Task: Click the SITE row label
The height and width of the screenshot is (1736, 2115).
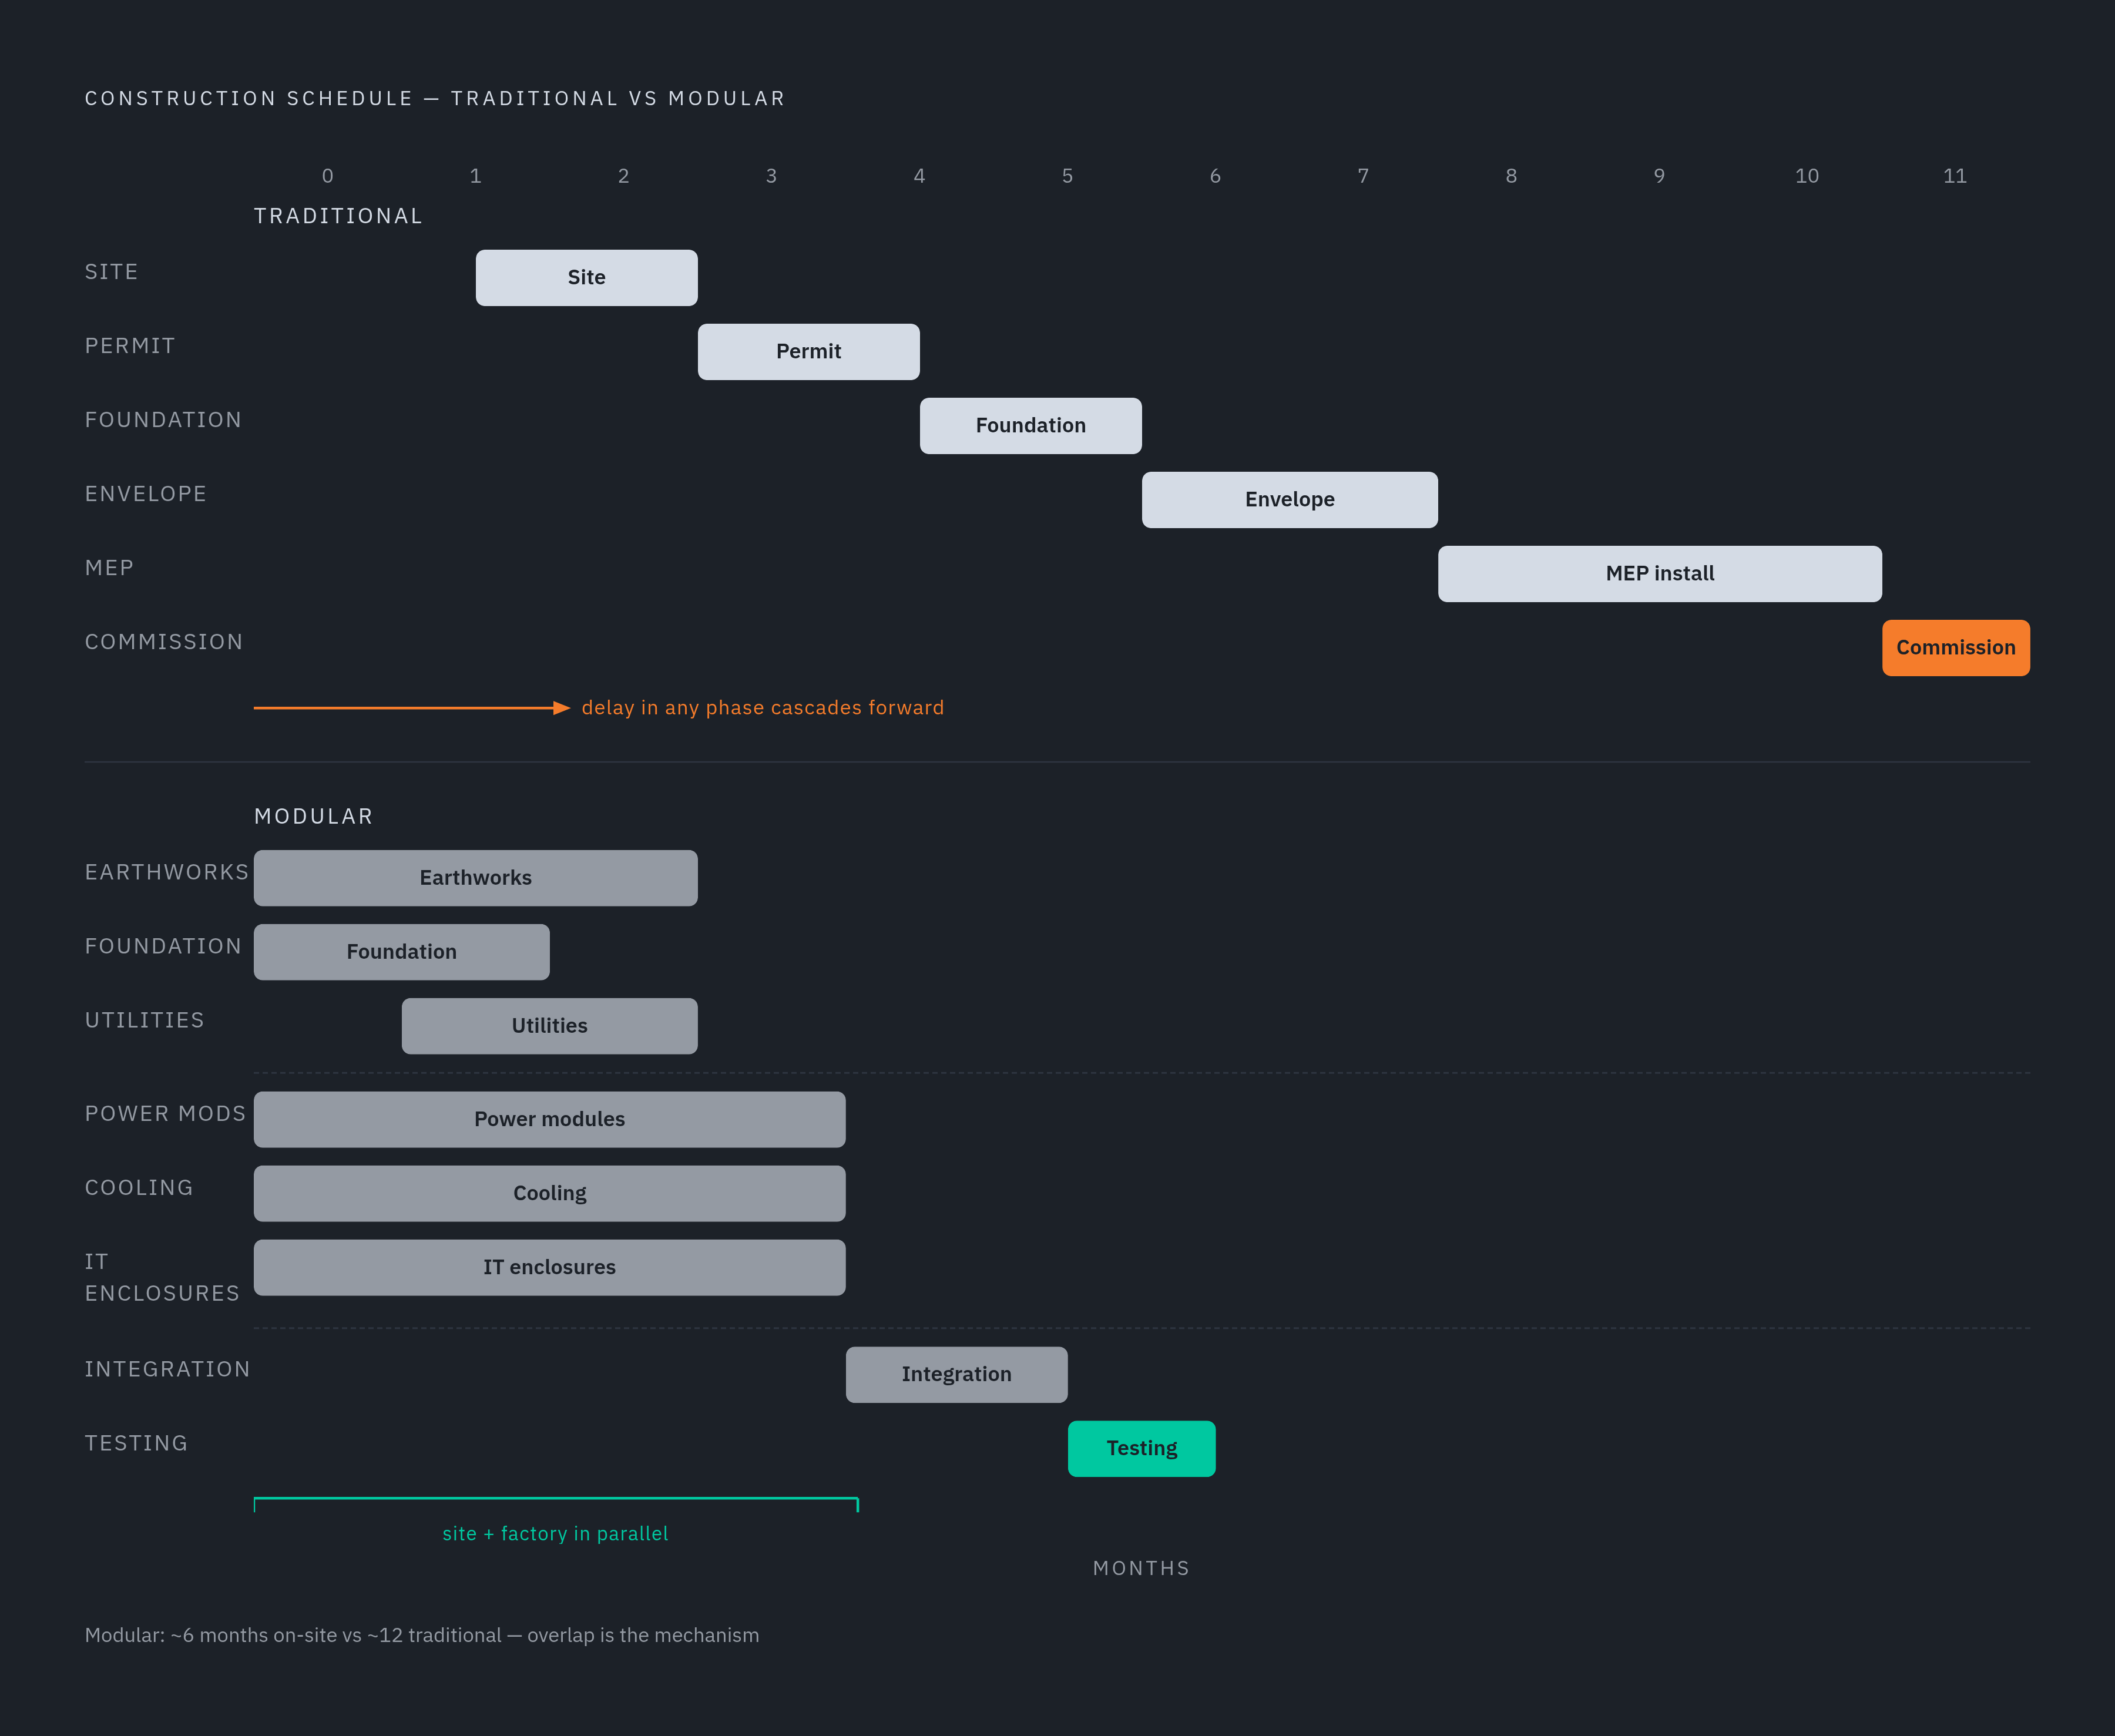Action: coord(111,272)
